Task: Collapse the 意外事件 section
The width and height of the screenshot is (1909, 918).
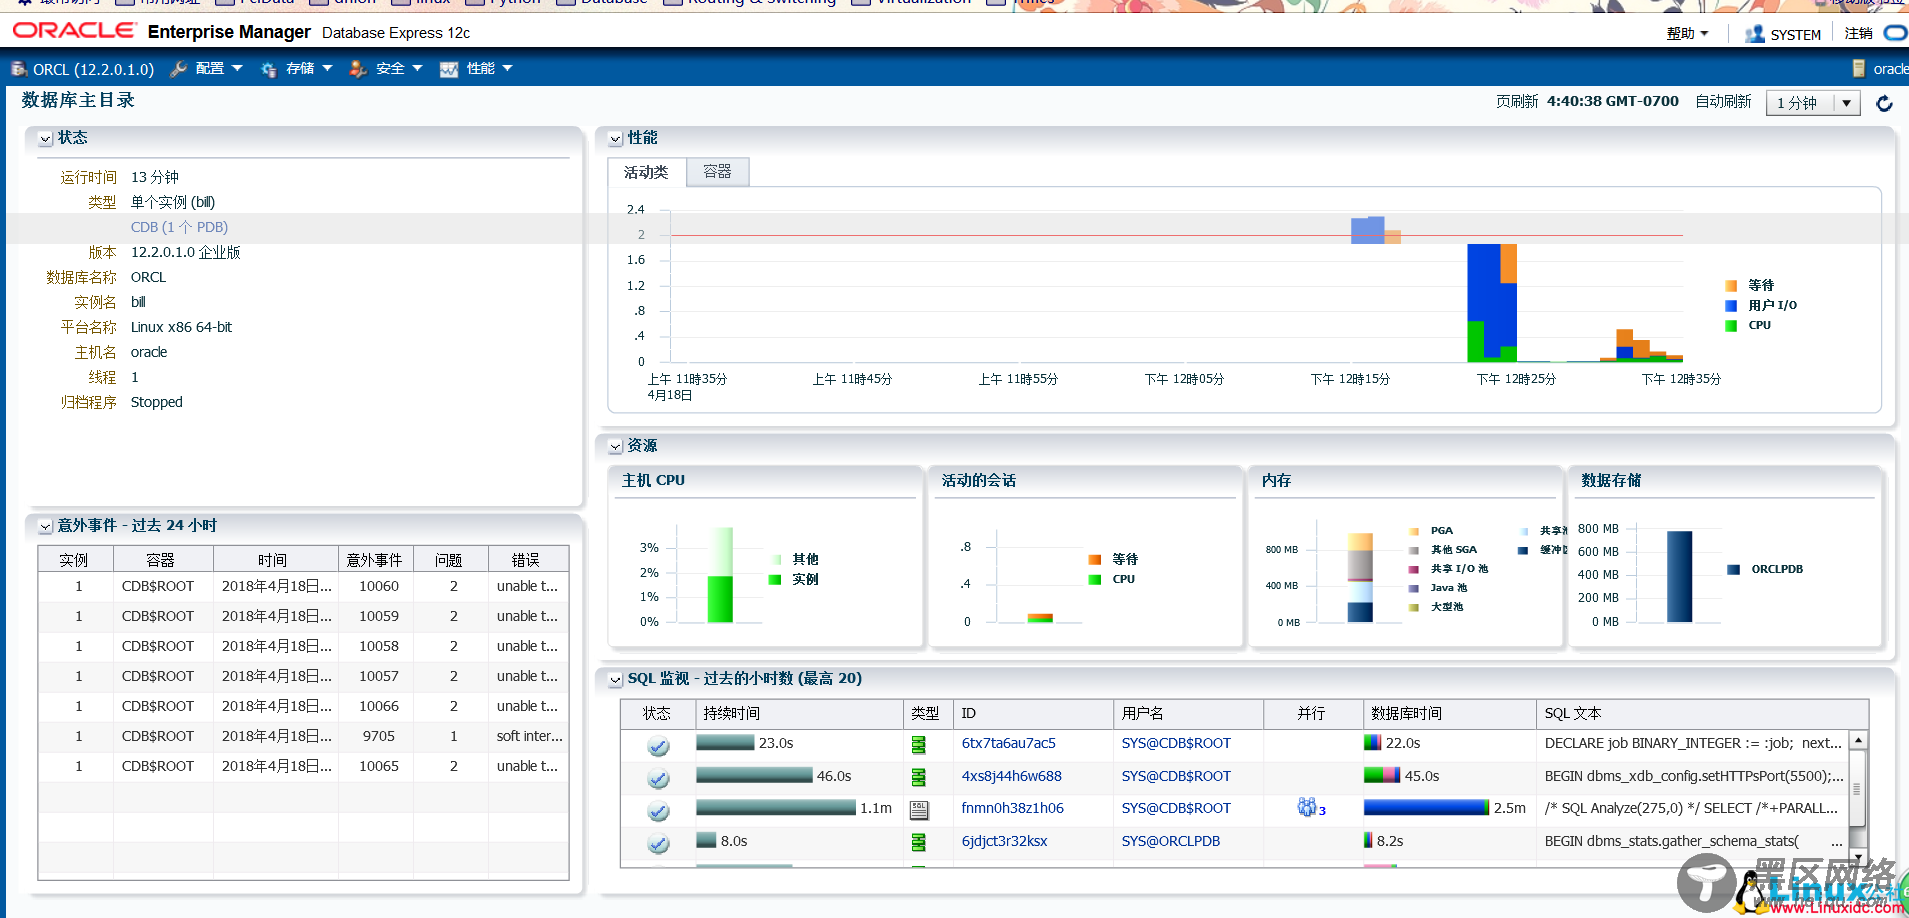Action: [46, 526]
